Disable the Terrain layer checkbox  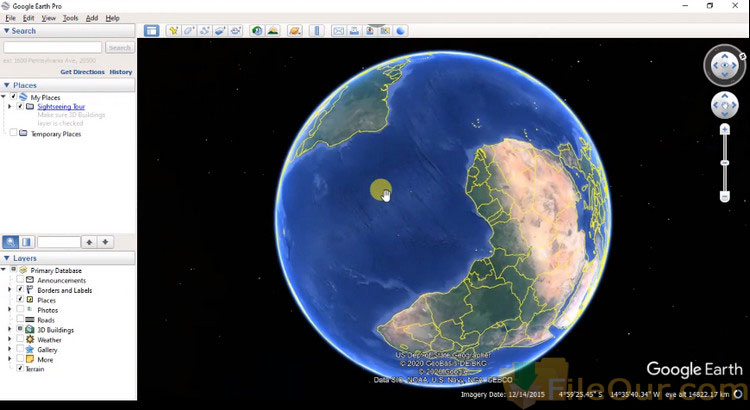coord(20,368)
